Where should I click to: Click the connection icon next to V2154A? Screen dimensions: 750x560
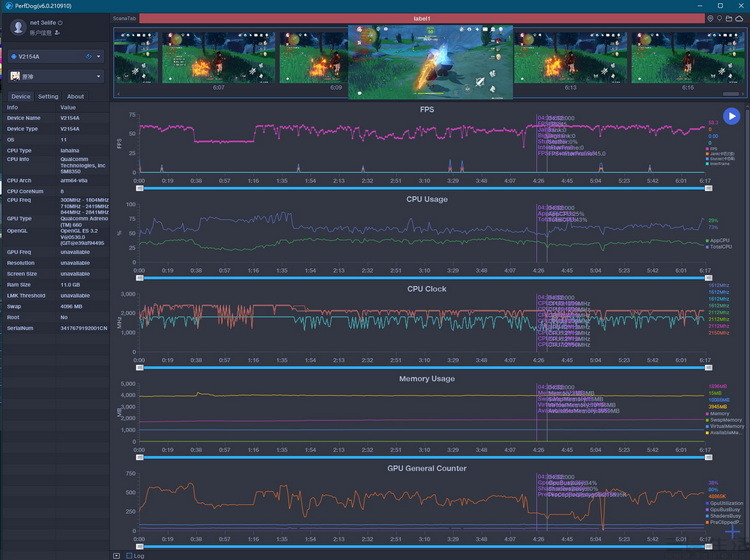point(88,56)
